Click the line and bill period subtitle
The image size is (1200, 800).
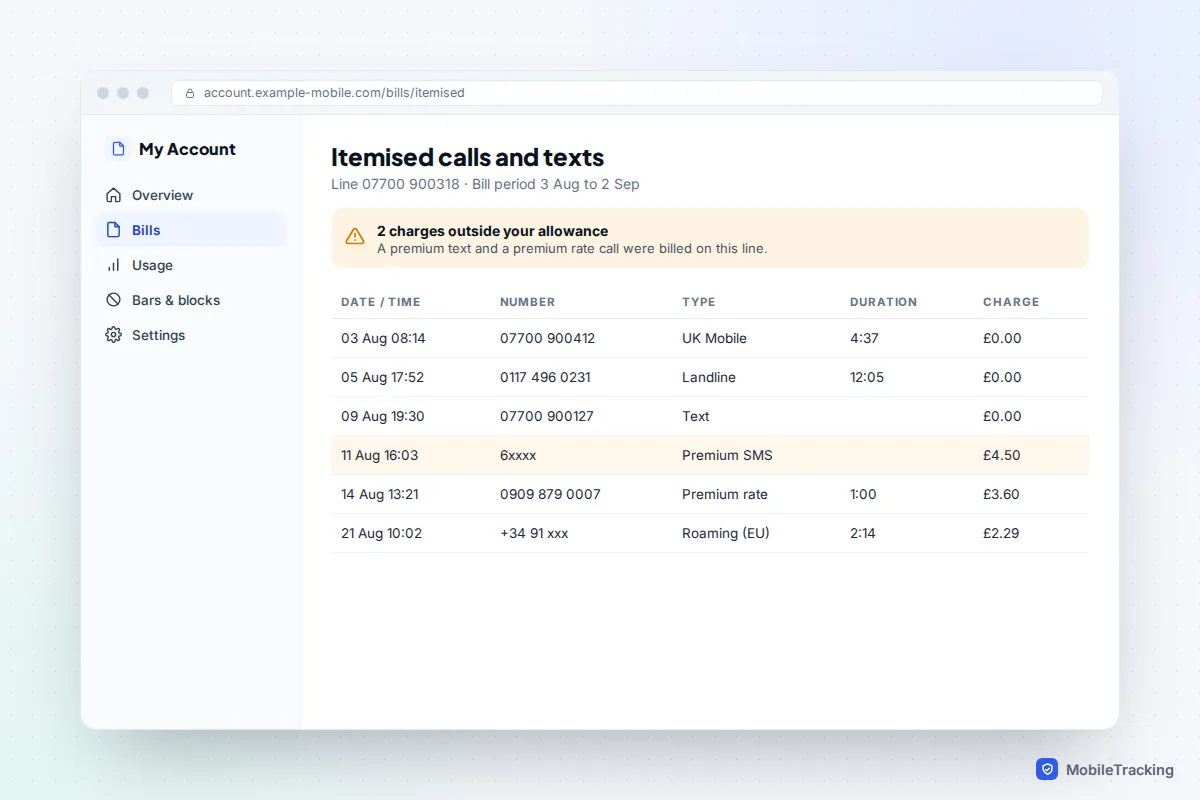coord(485,184)
